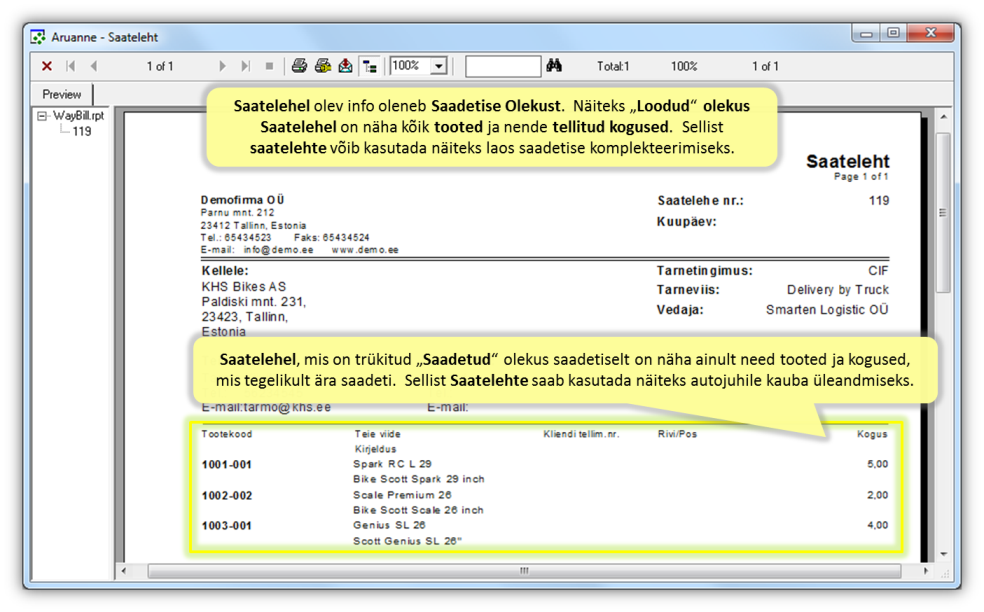984x612 pixels.
Task: Close the Aruanne - Saateleht window
Action: pos(931,33)
